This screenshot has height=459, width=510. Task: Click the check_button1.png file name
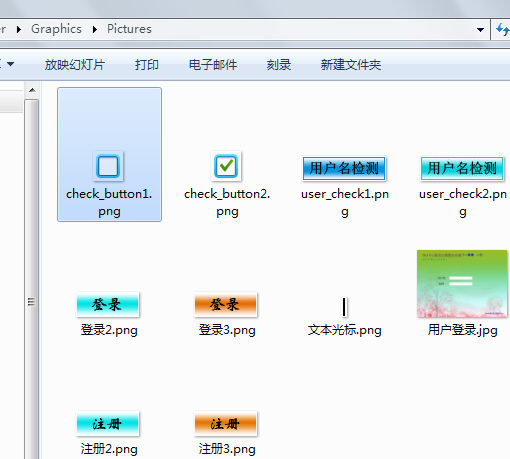point(109,203)
